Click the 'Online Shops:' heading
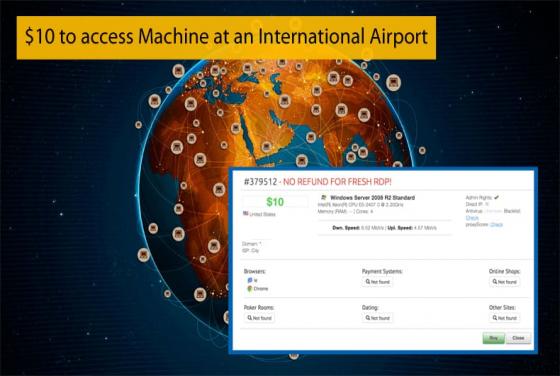Screen dimensions: 560x376 [504, 271]
